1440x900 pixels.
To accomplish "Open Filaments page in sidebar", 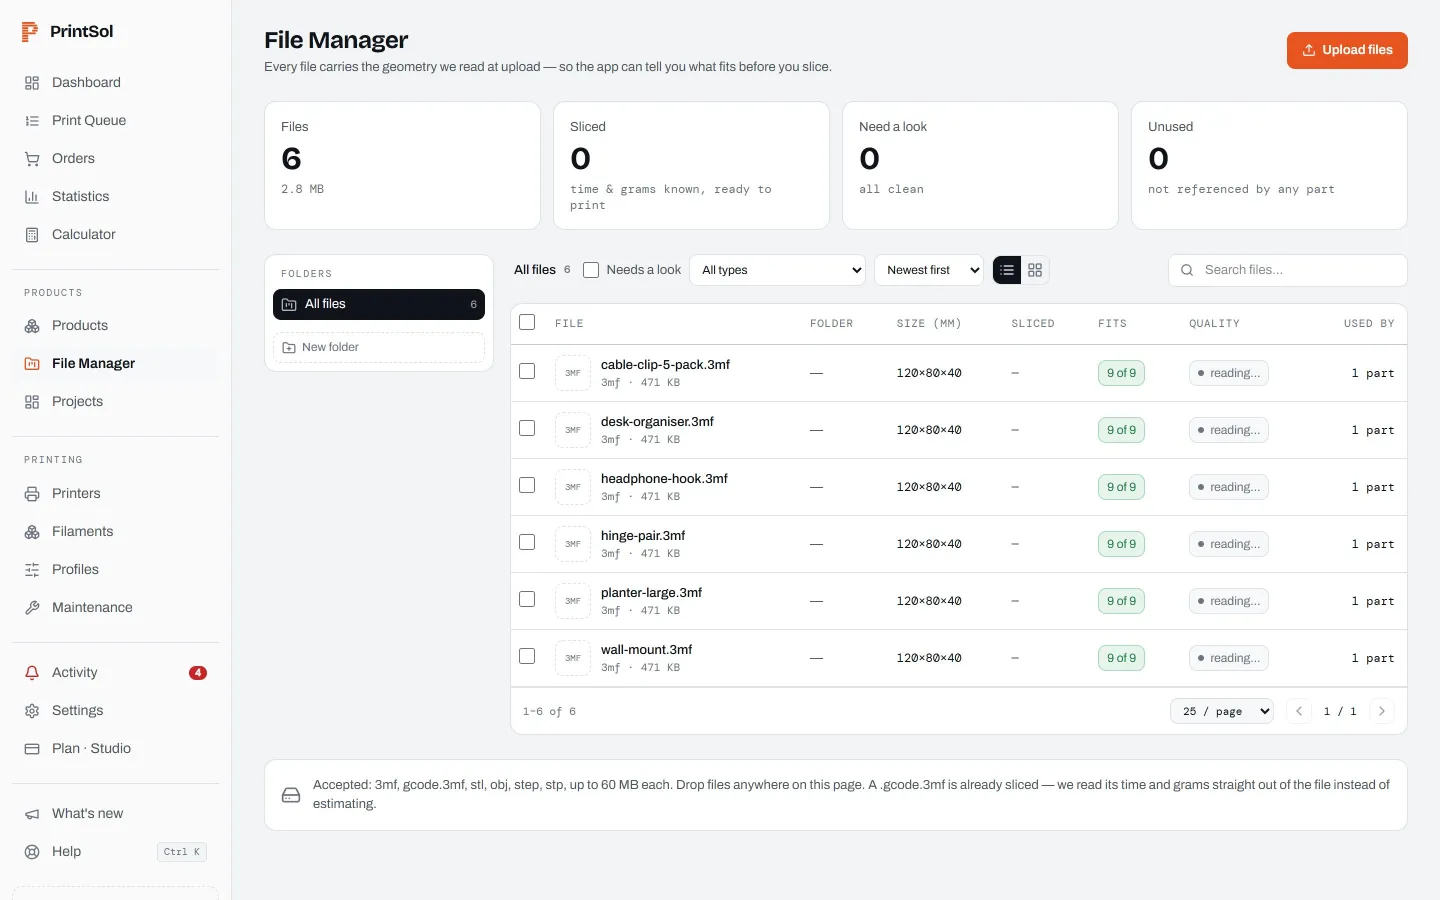I will pos(115,532).
